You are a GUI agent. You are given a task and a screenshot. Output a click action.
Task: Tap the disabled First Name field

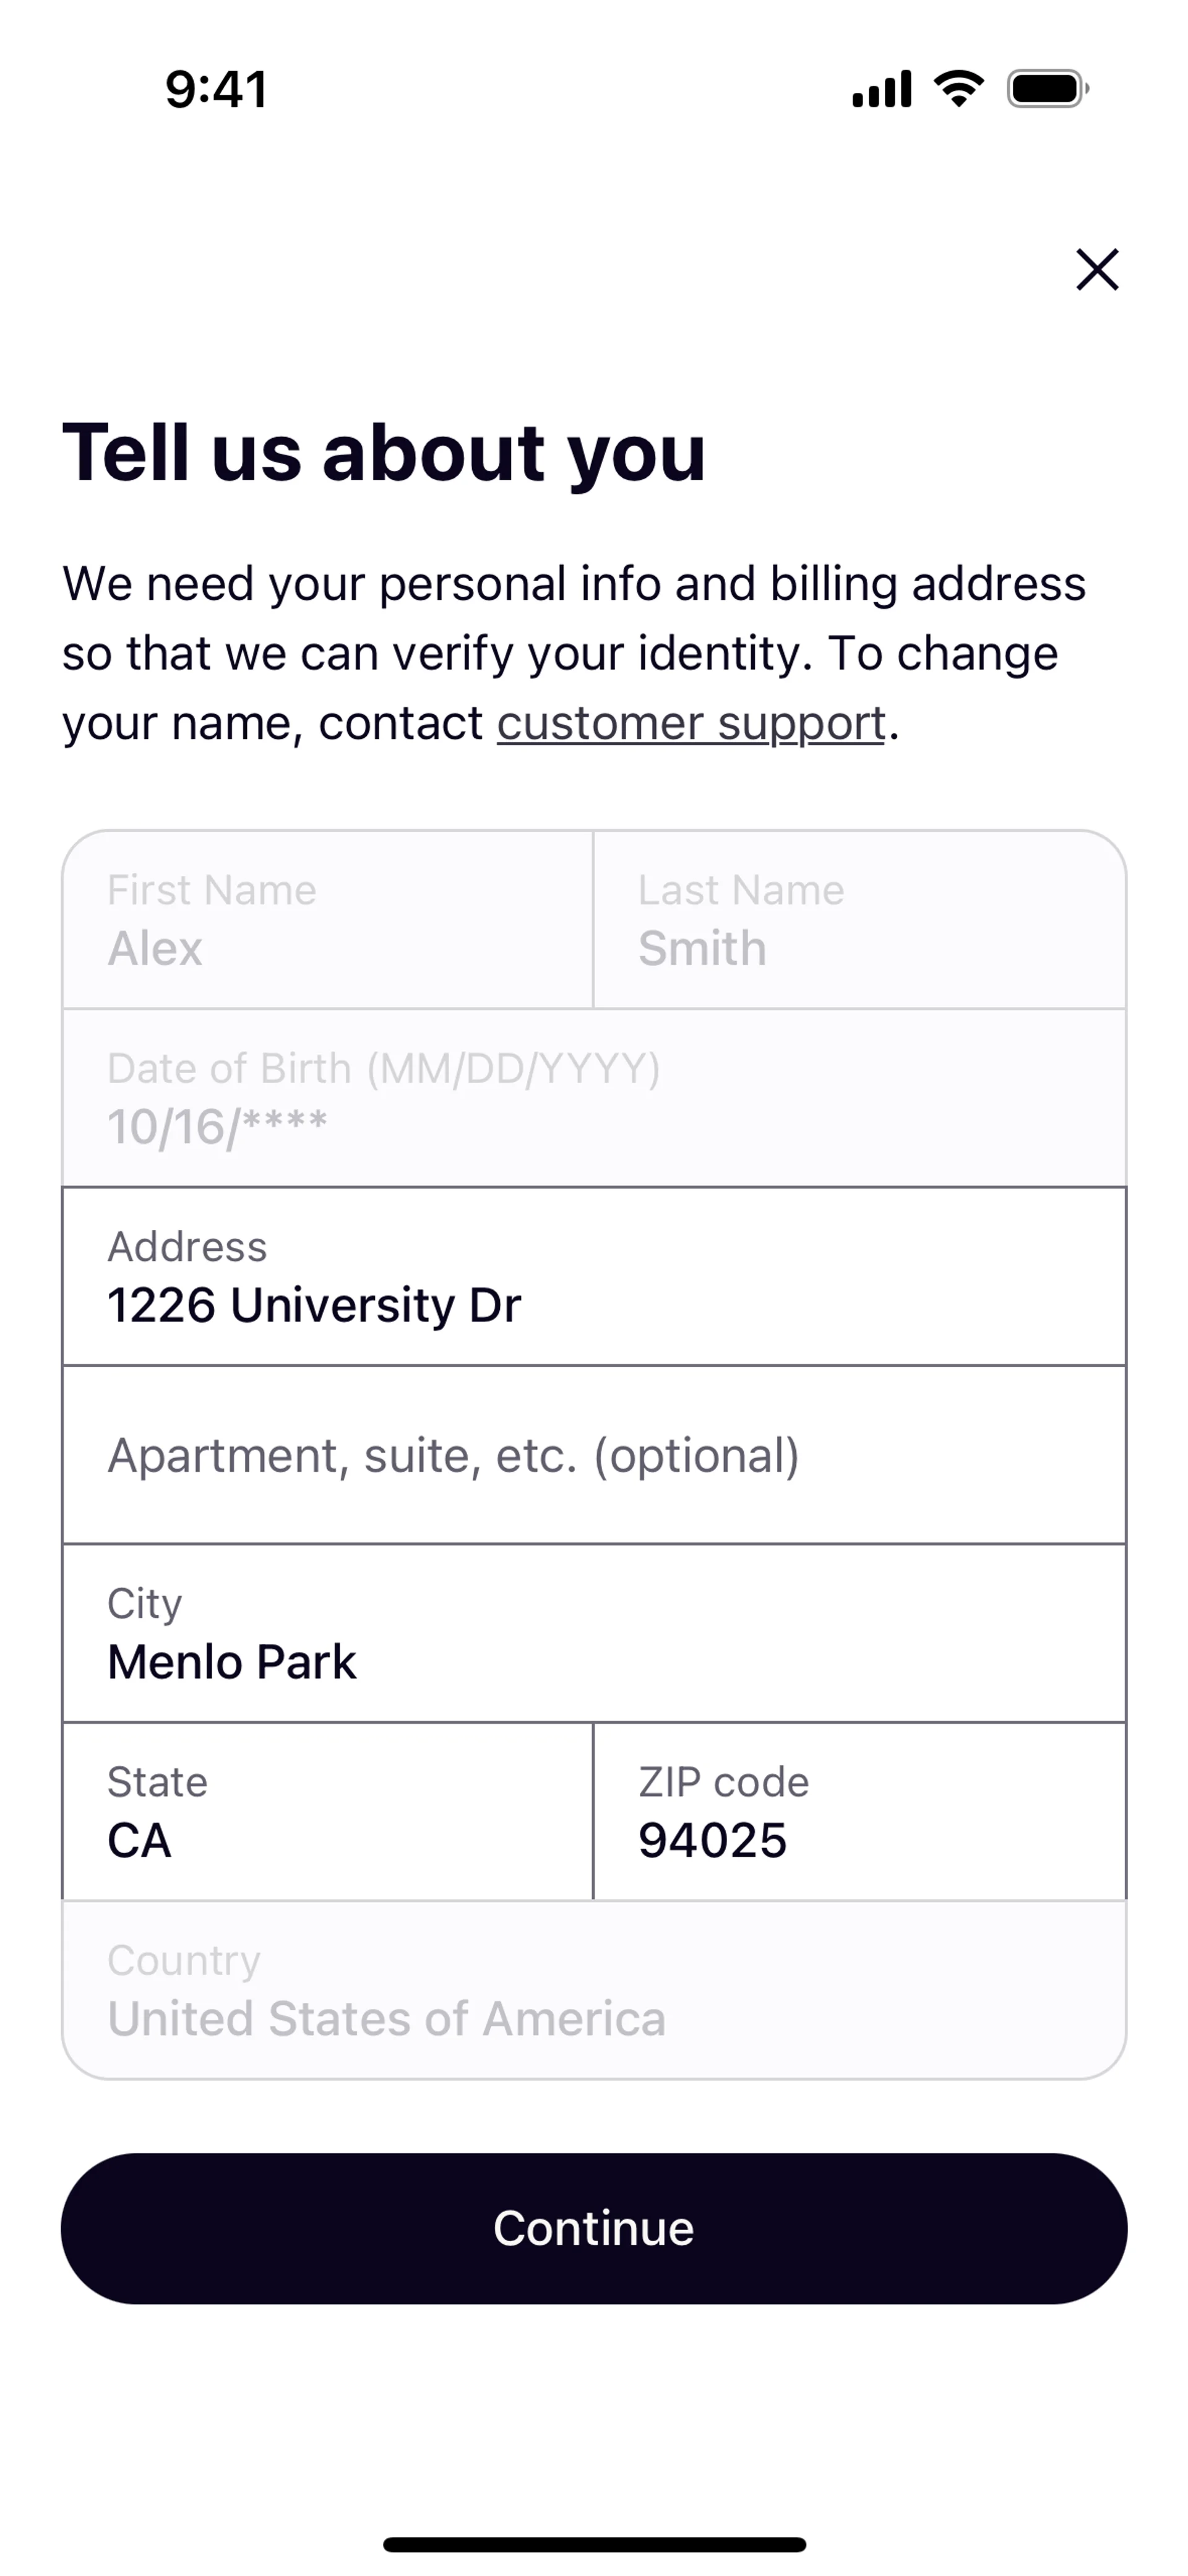click(327, 919)
